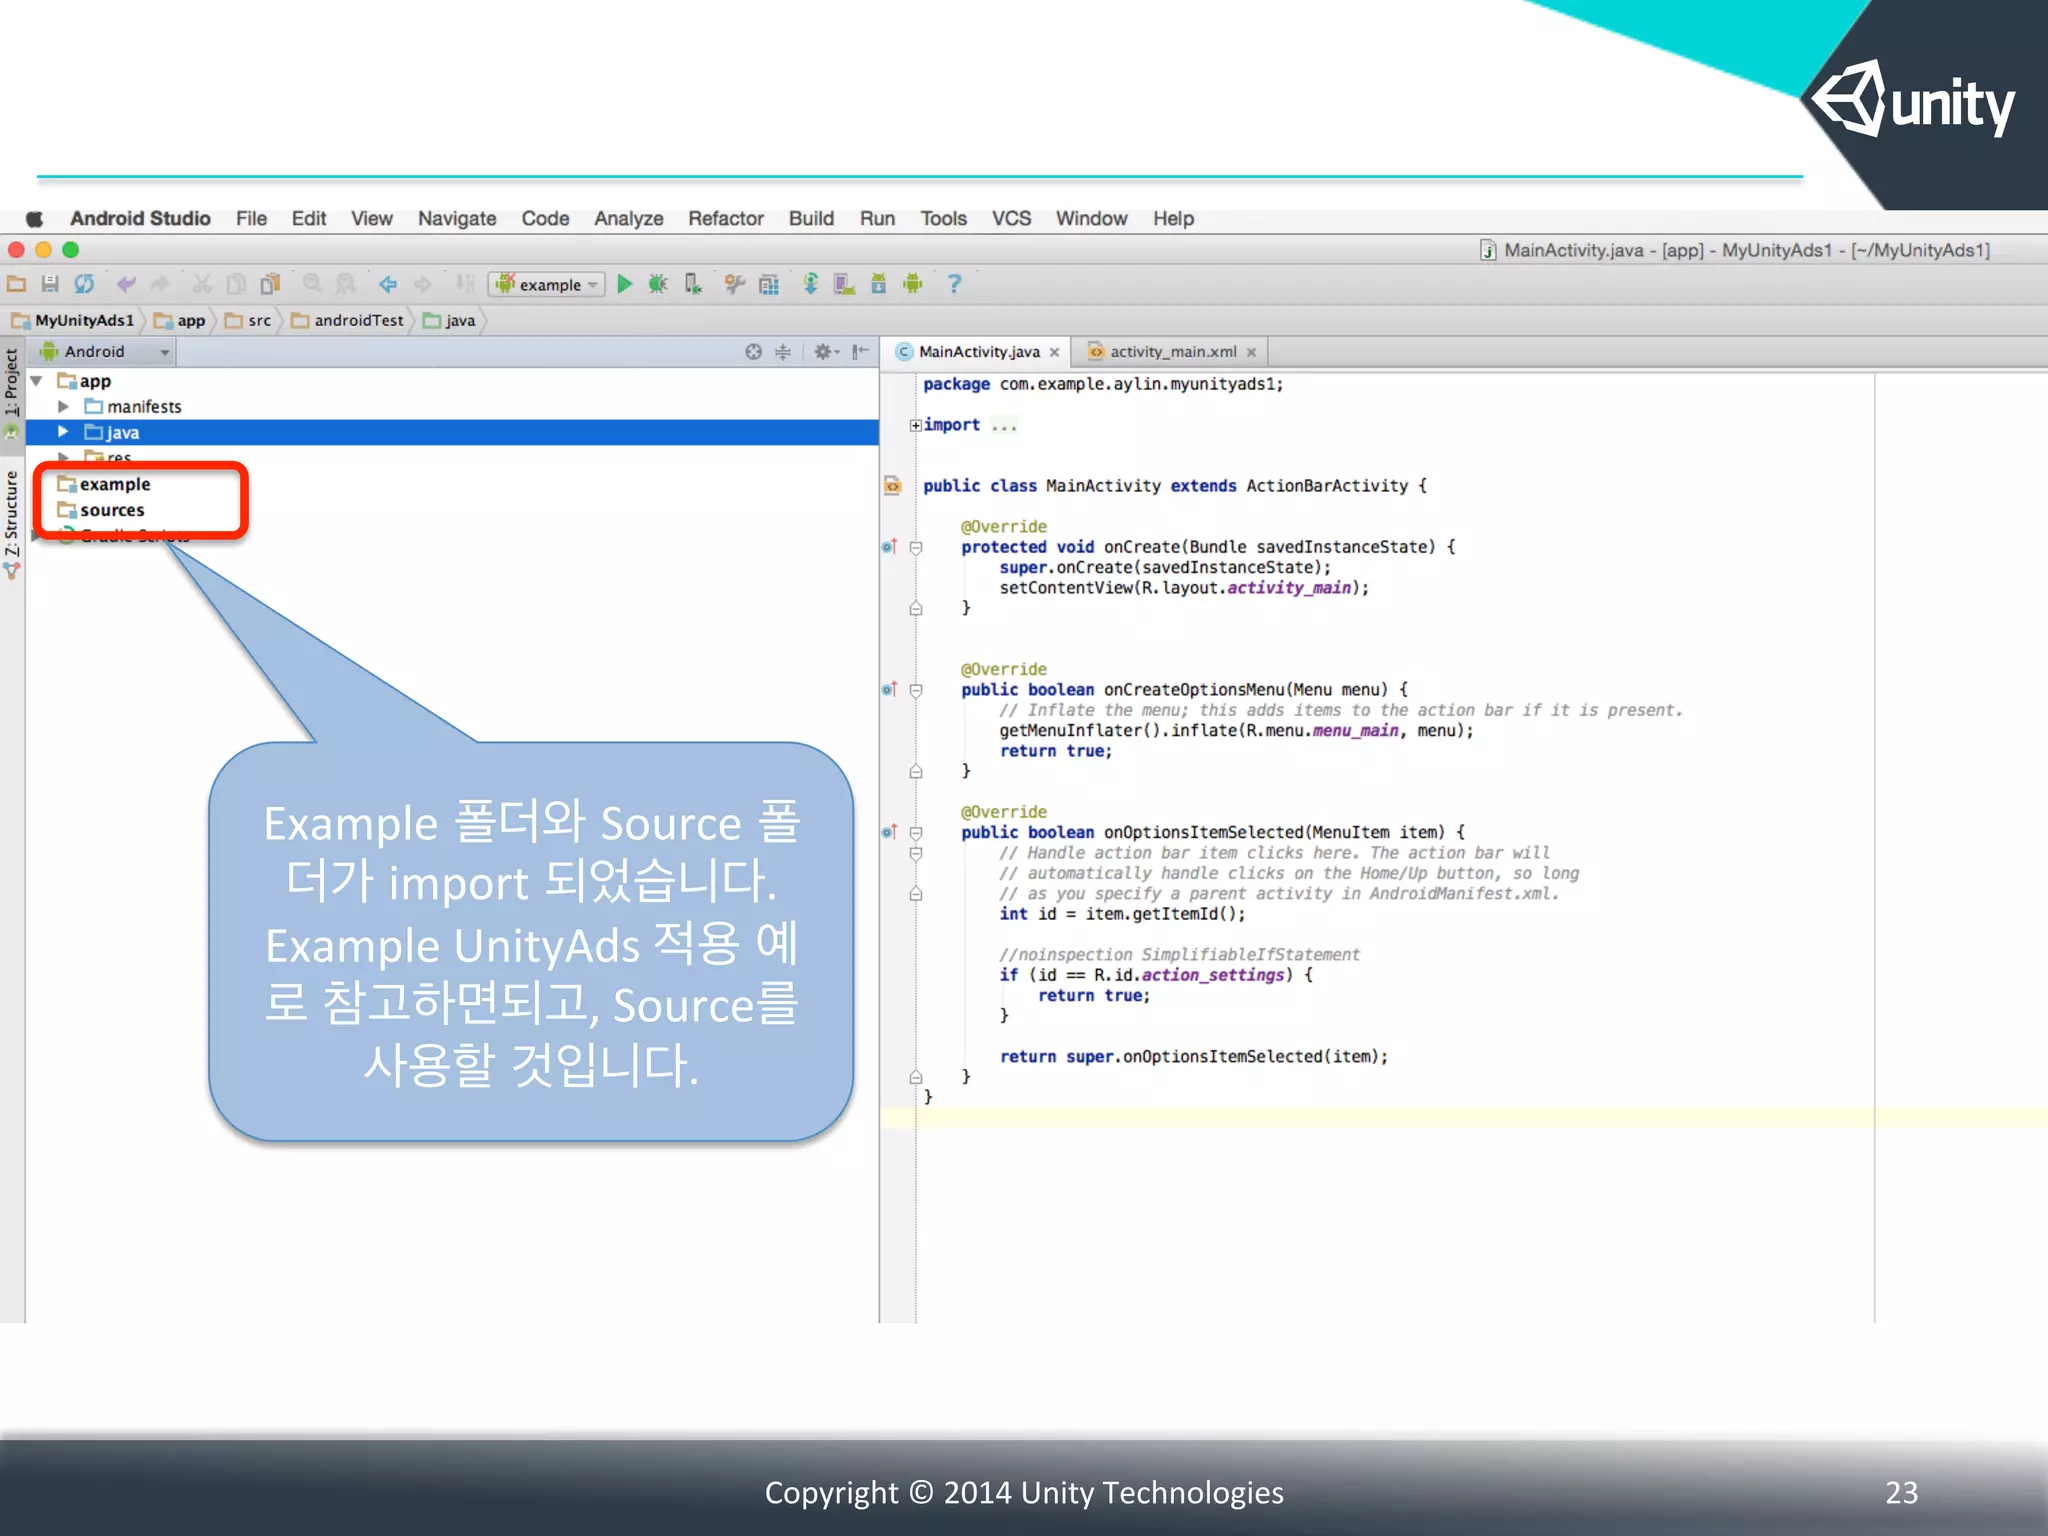Open the Apple menu

(x=35, y=218)
